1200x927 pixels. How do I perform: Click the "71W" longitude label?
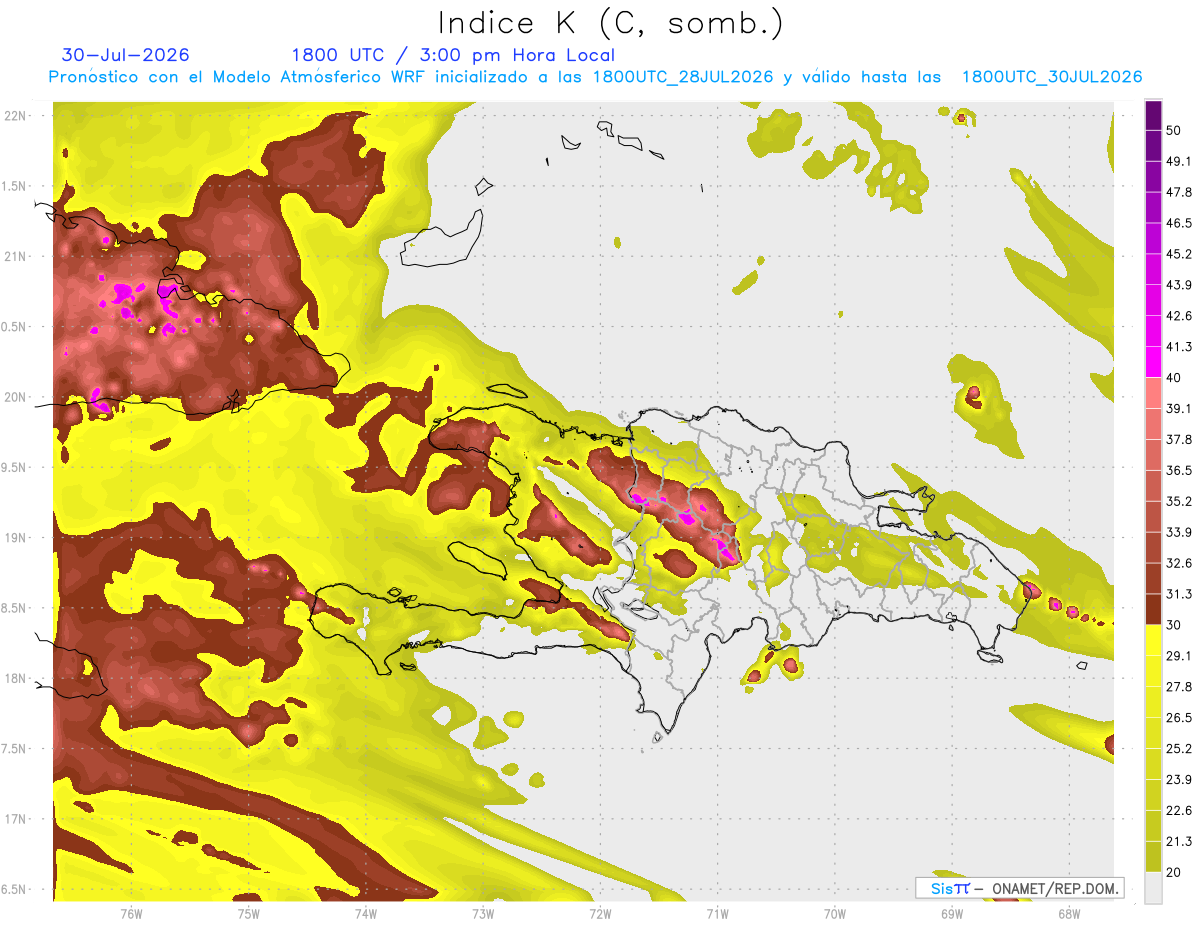tap(717, 913)
